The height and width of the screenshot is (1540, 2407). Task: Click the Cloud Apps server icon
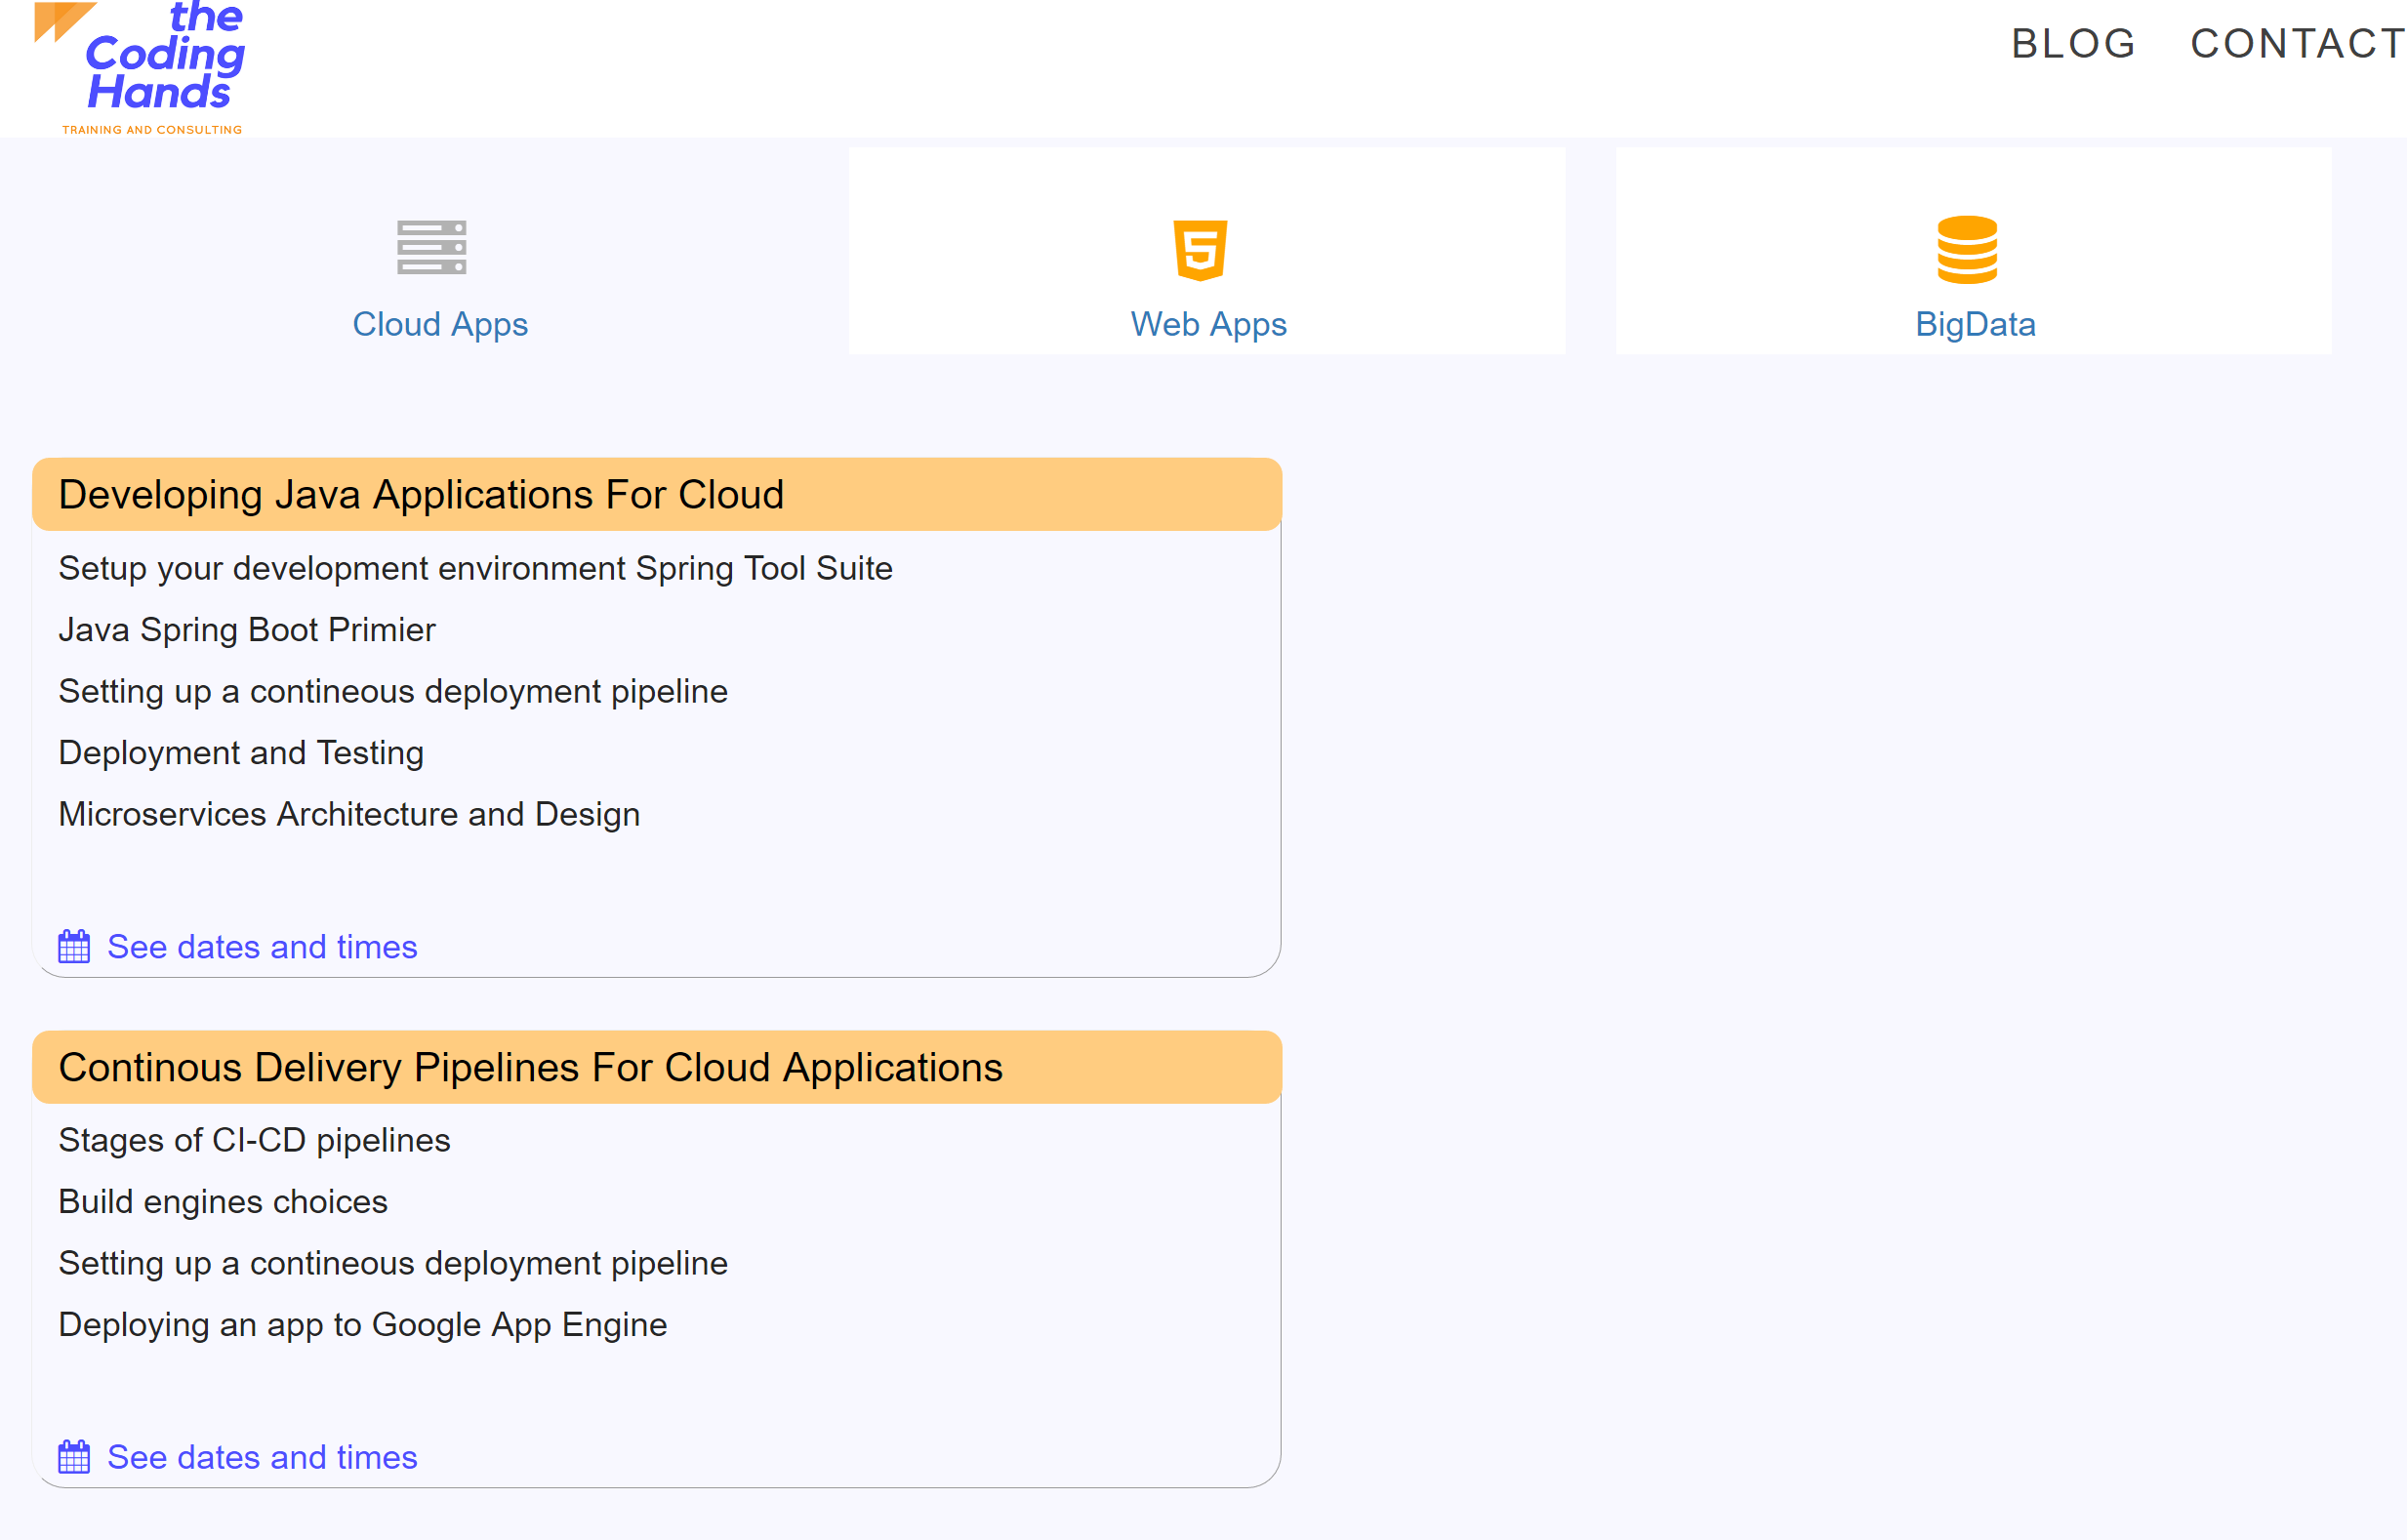click(431, 247)
